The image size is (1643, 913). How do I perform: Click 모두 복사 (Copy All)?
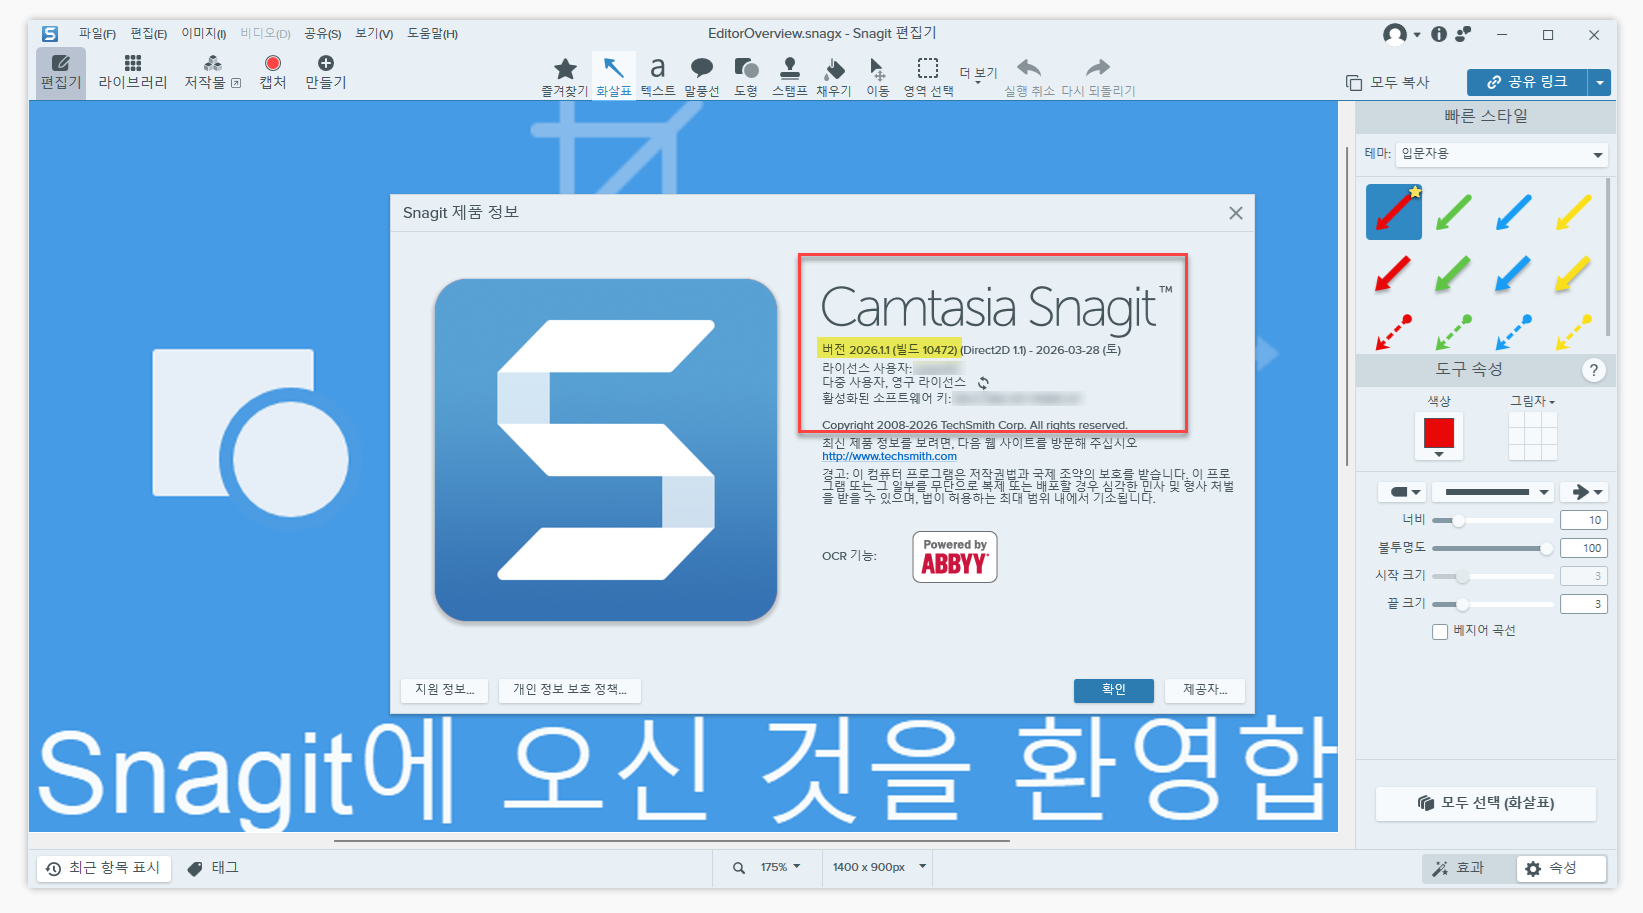(x=1388, y=83)
